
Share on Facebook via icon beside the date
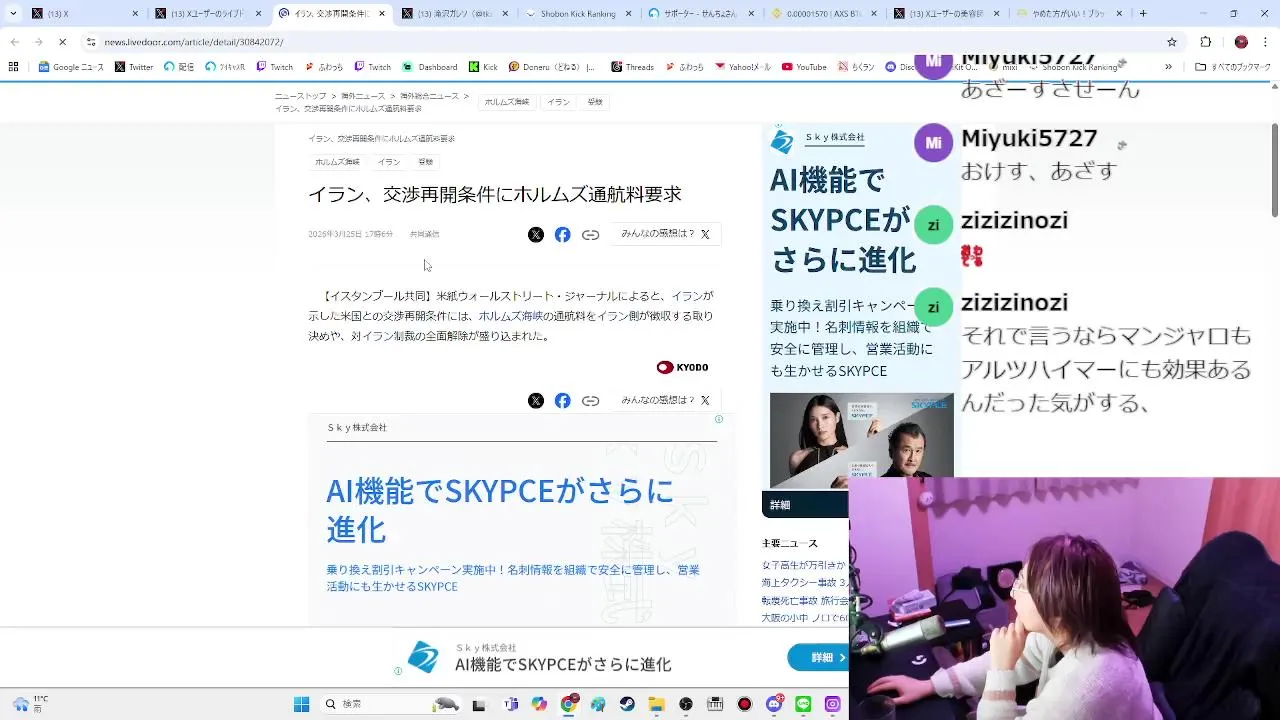tap(563, 234)
